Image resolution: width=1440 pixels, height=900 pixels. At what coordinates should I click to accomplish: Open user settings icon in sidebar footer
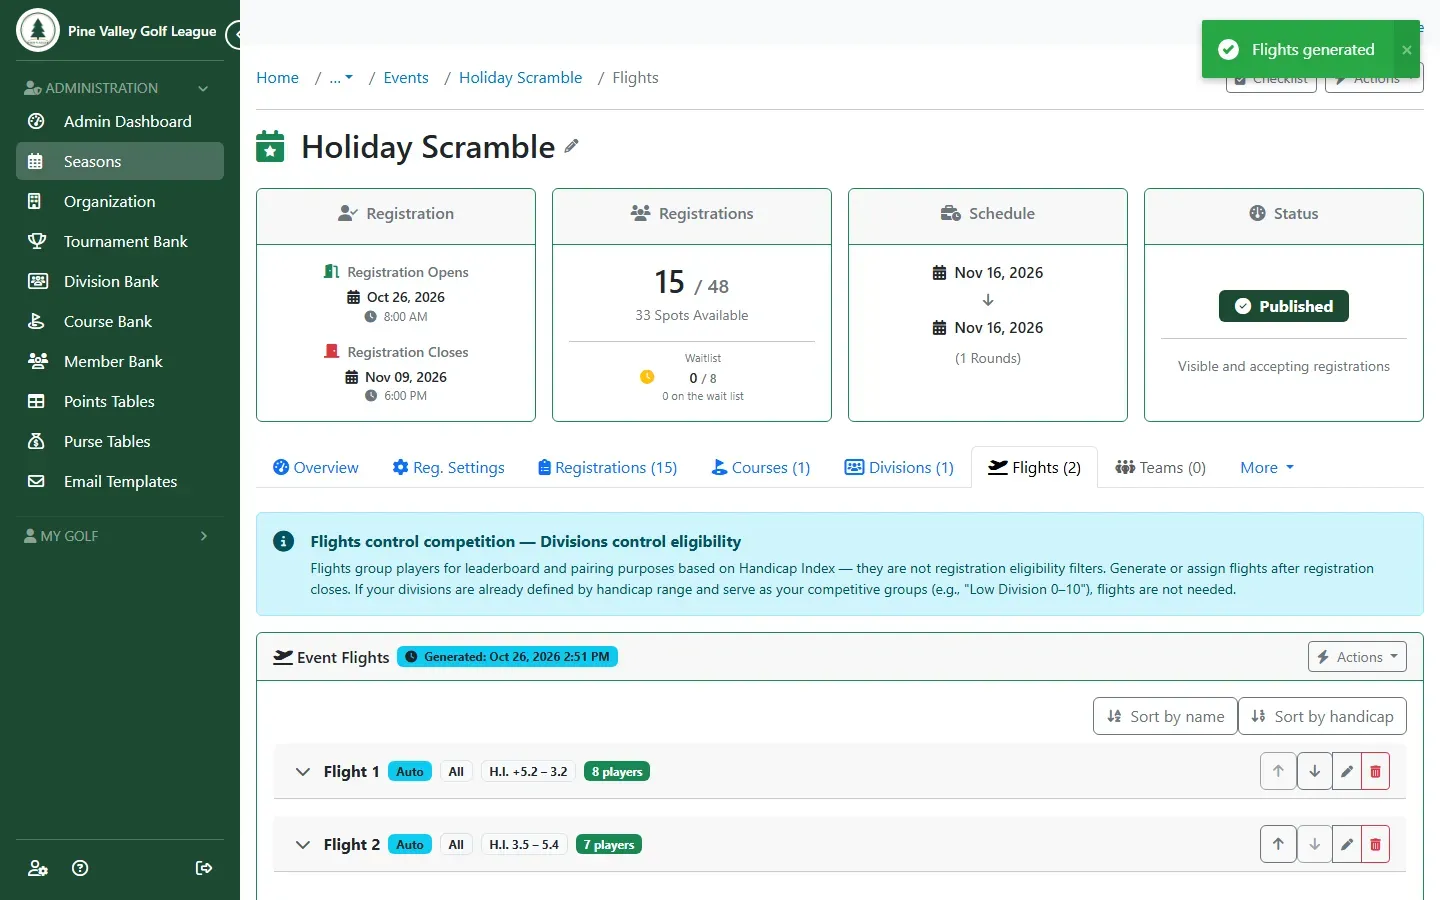pos(38,868)
